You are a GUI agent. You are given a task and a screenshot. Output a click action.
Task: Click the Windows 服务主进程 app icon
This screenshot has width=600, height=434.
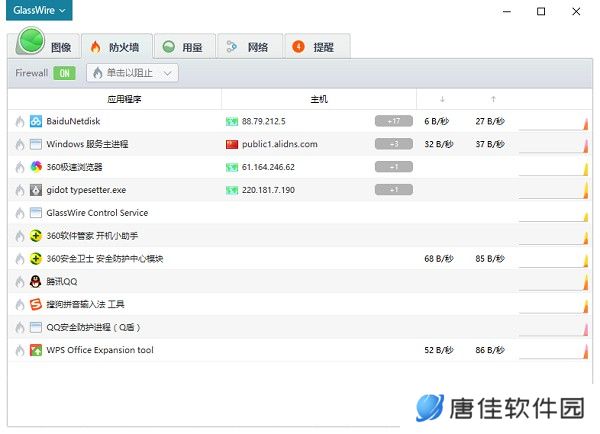36,144
